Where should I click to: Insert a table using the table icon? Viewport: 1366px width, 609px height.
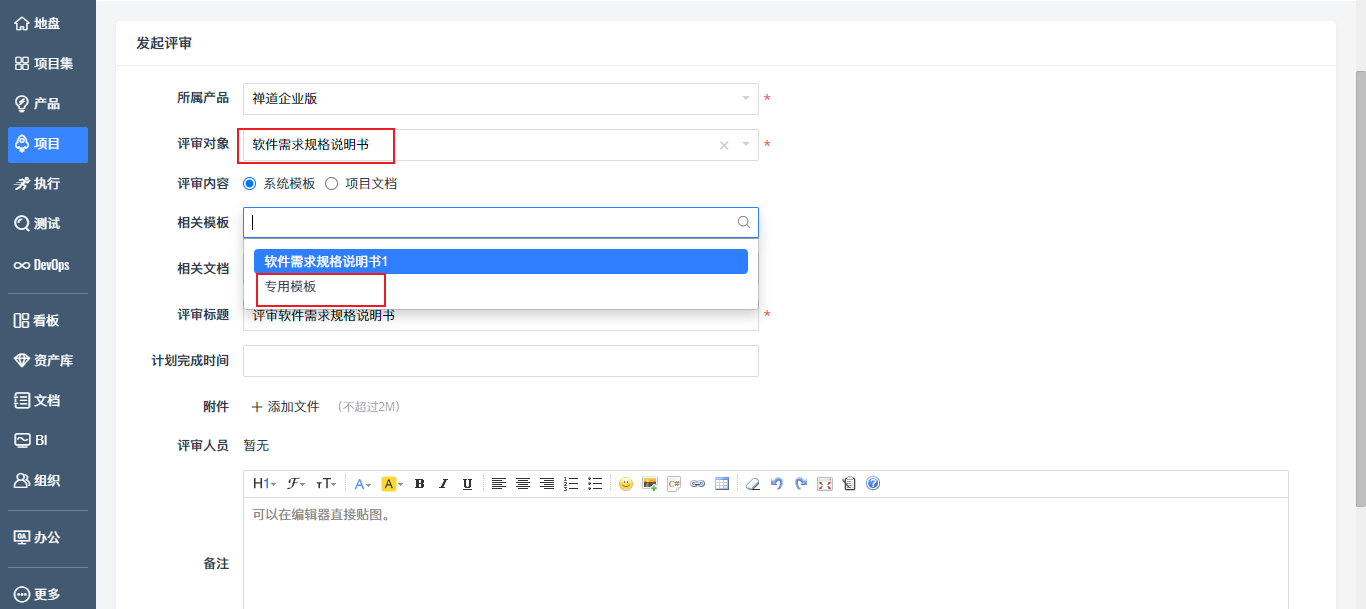click(722, 484)
